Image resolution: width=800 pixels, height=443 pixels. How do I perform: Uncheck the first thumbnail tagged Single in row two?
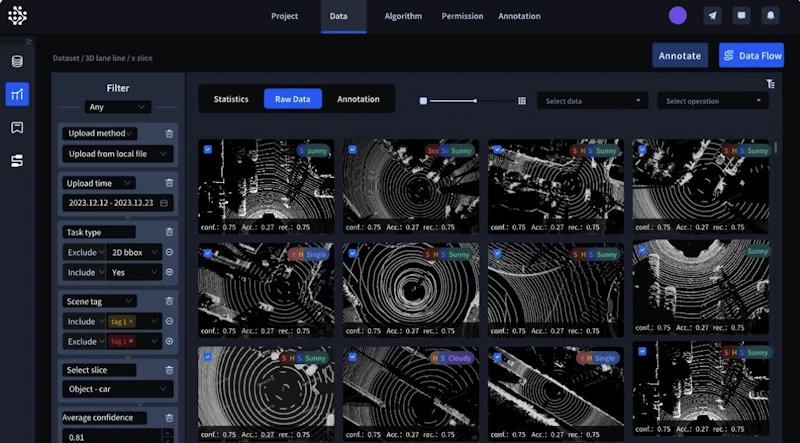tap(208, 253)
